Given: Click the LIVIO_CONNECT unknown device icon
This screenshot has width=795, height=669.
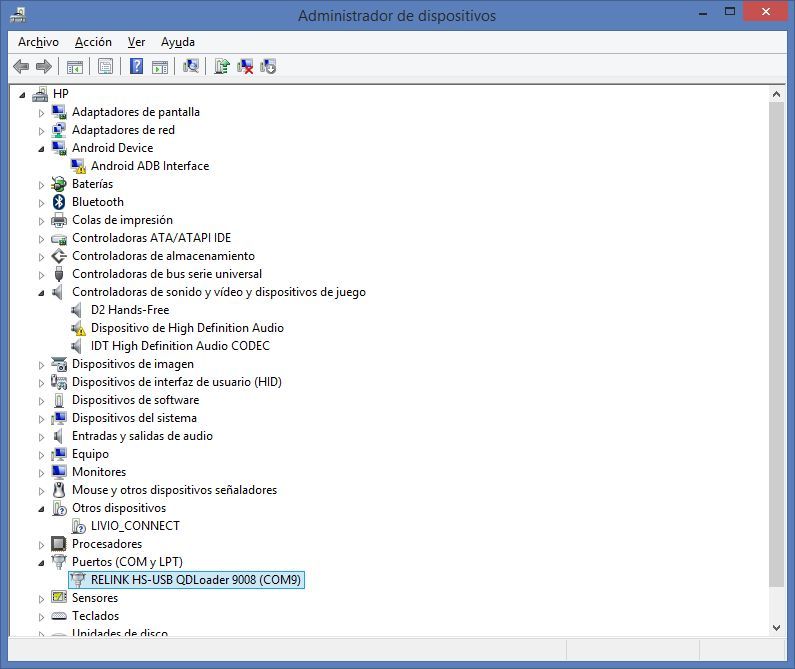Looking at the screenshot, I should click(78, 526).
